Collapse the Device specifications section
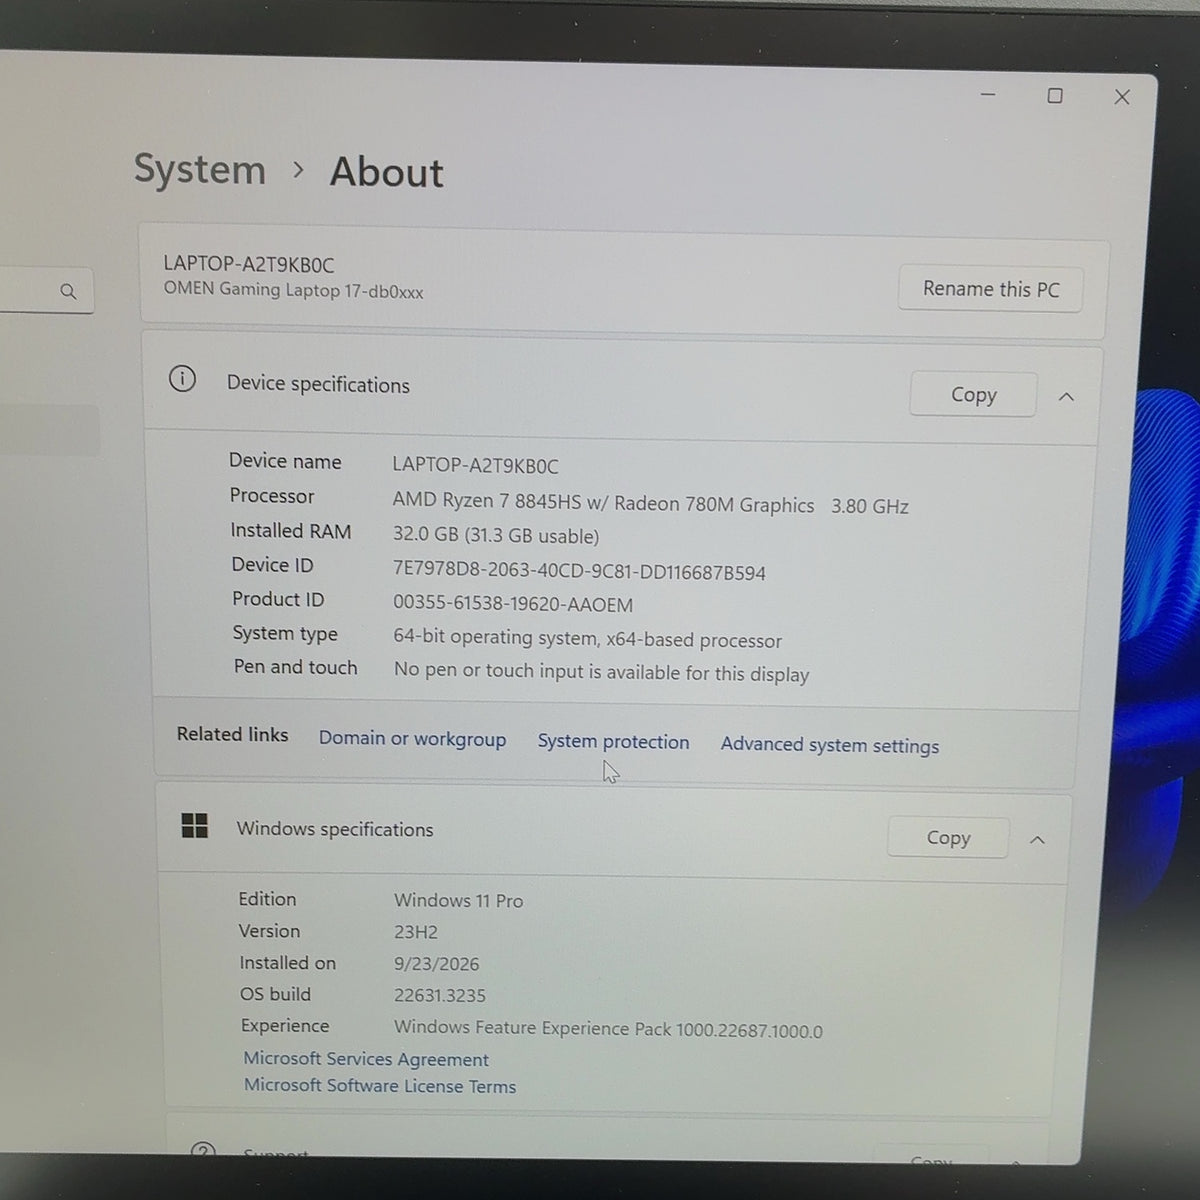1200x1200 pixels. point(1067,397)
